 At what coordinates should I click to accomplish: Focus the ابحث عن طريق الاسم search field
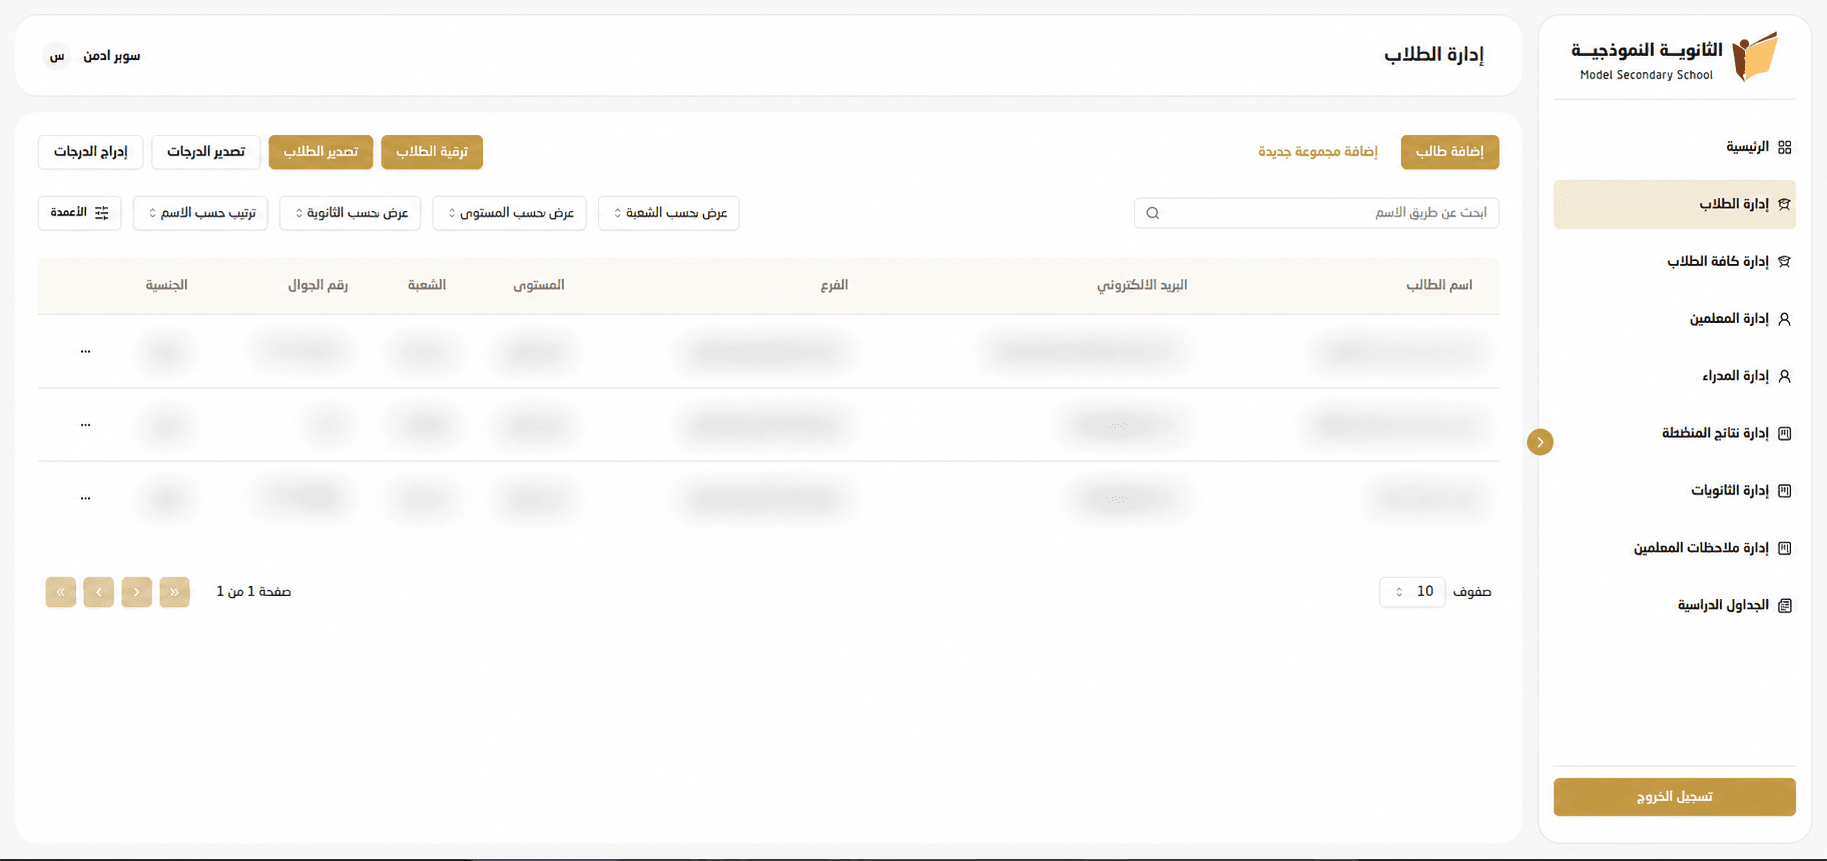pyautogui.click(x=1317, y=213)
